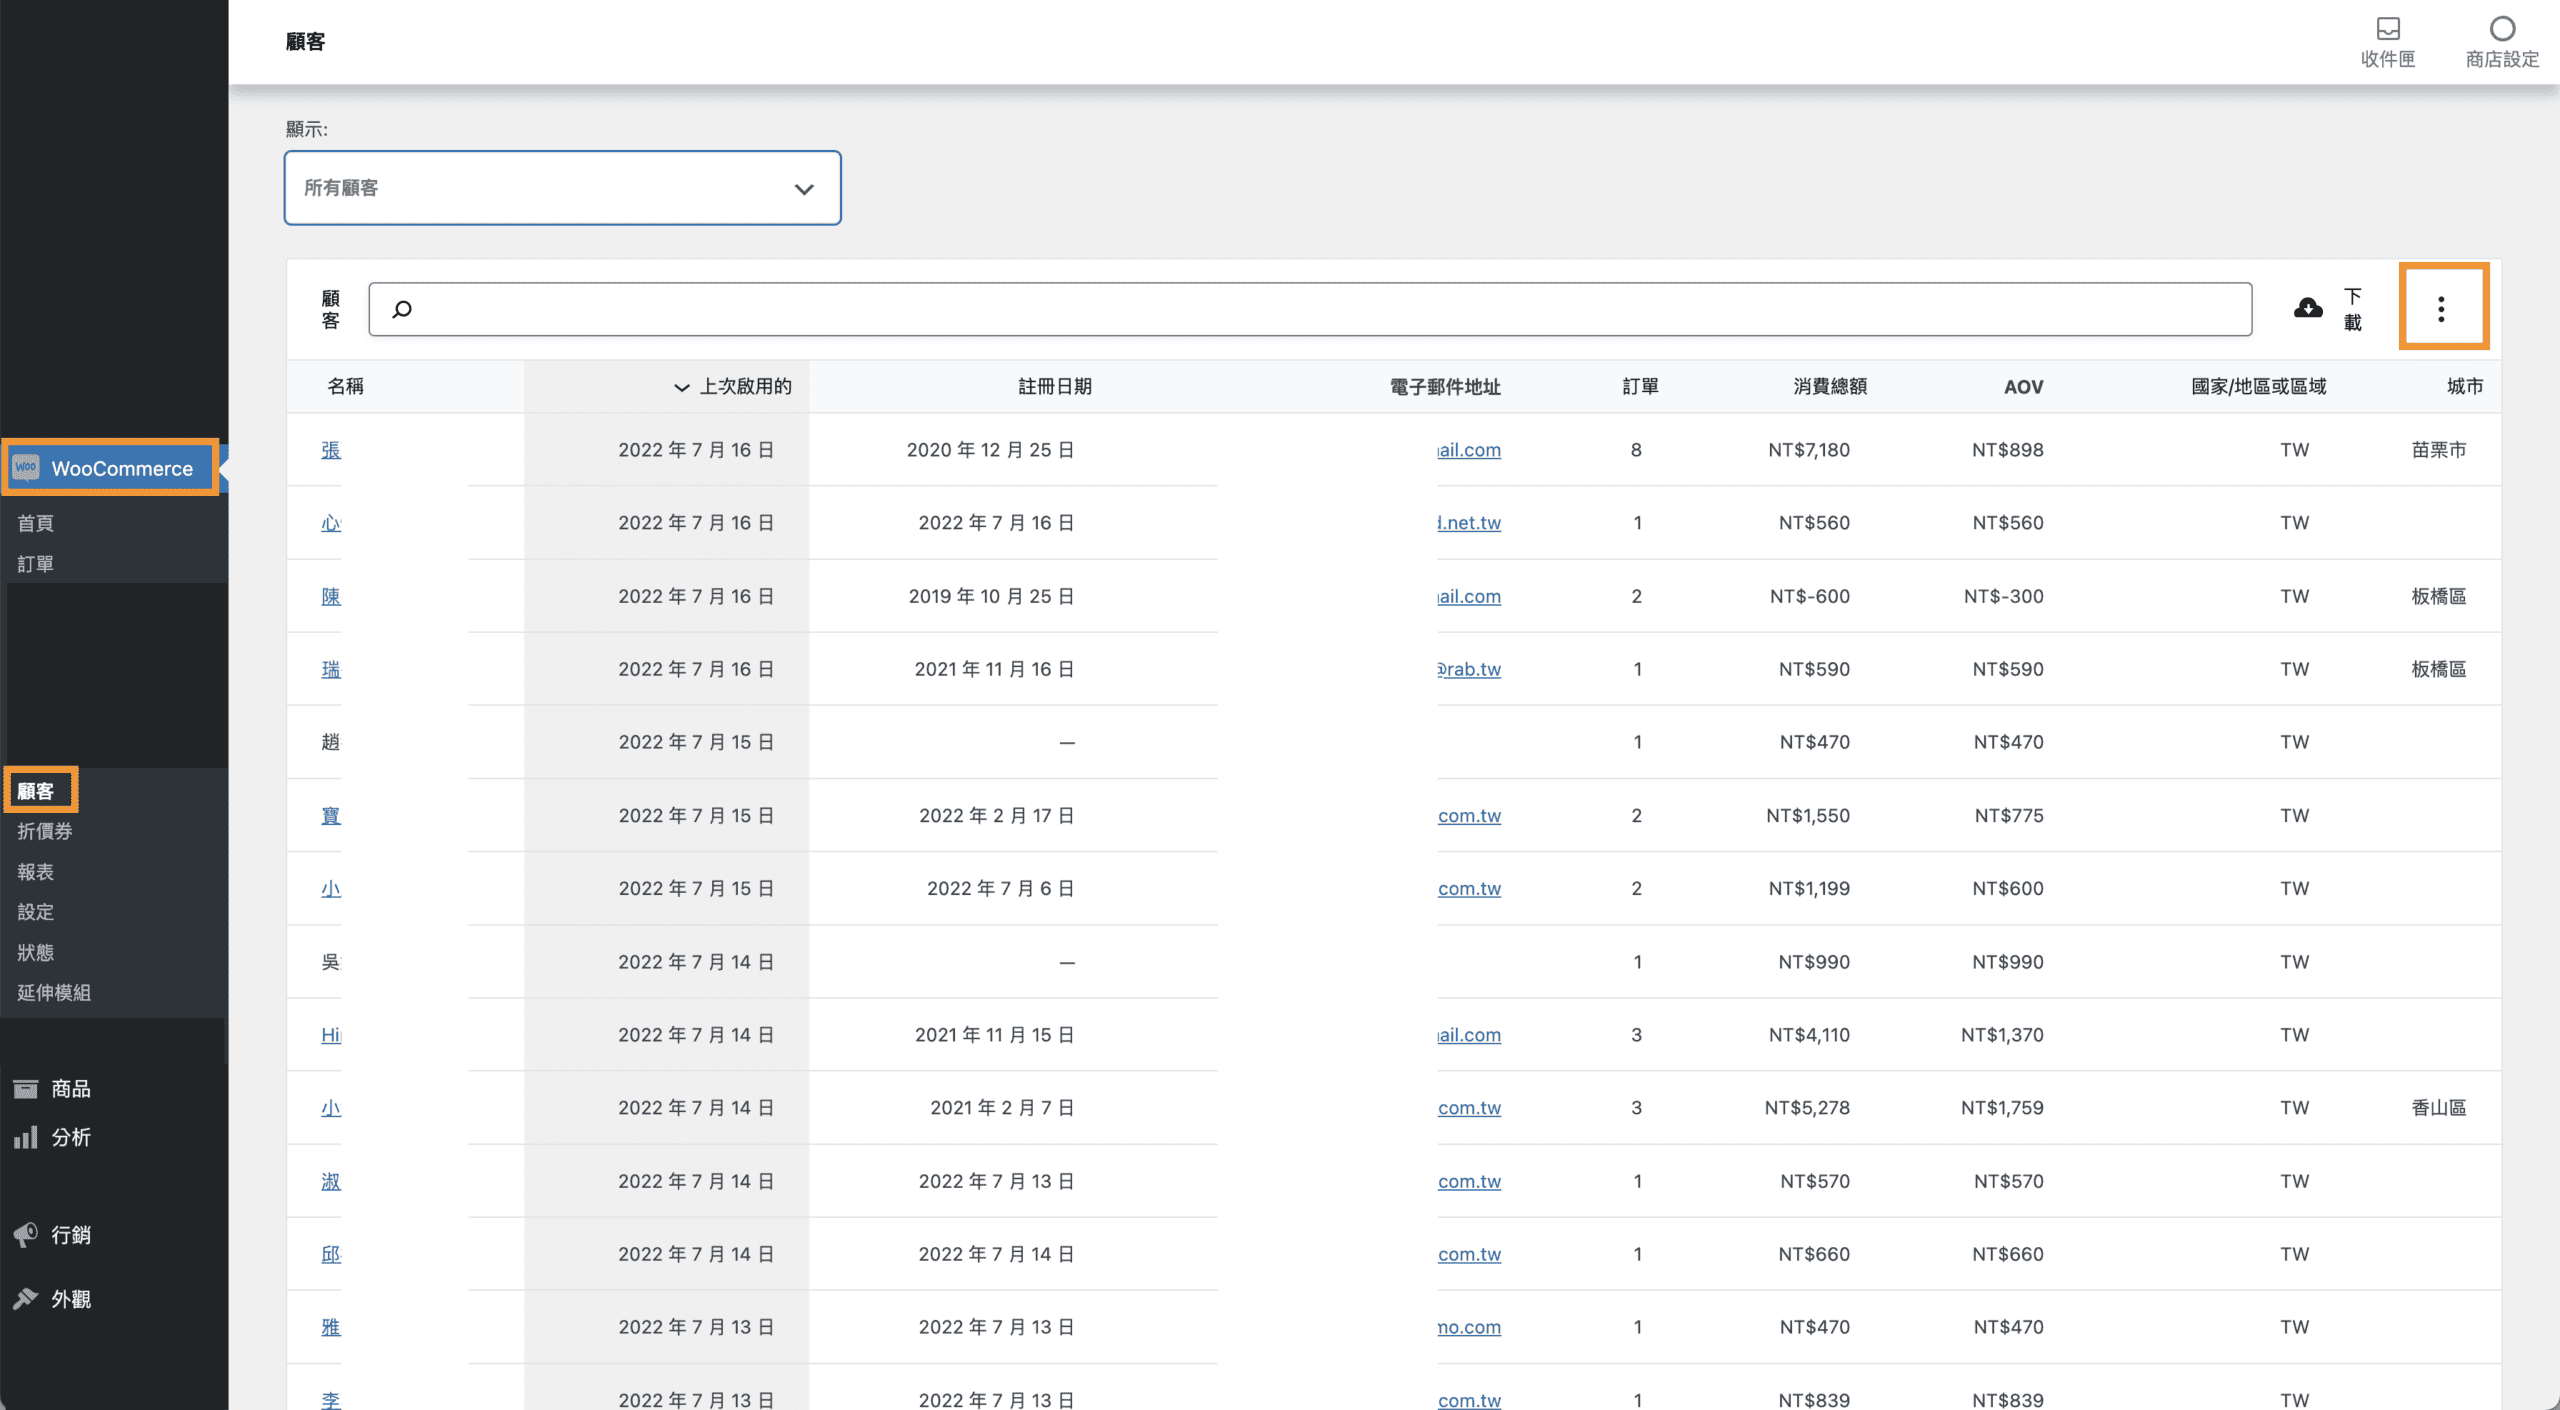Open 報表 submenu item
The height and width of the screenshot is (1410, 2560).
click(x=36, y=871)
